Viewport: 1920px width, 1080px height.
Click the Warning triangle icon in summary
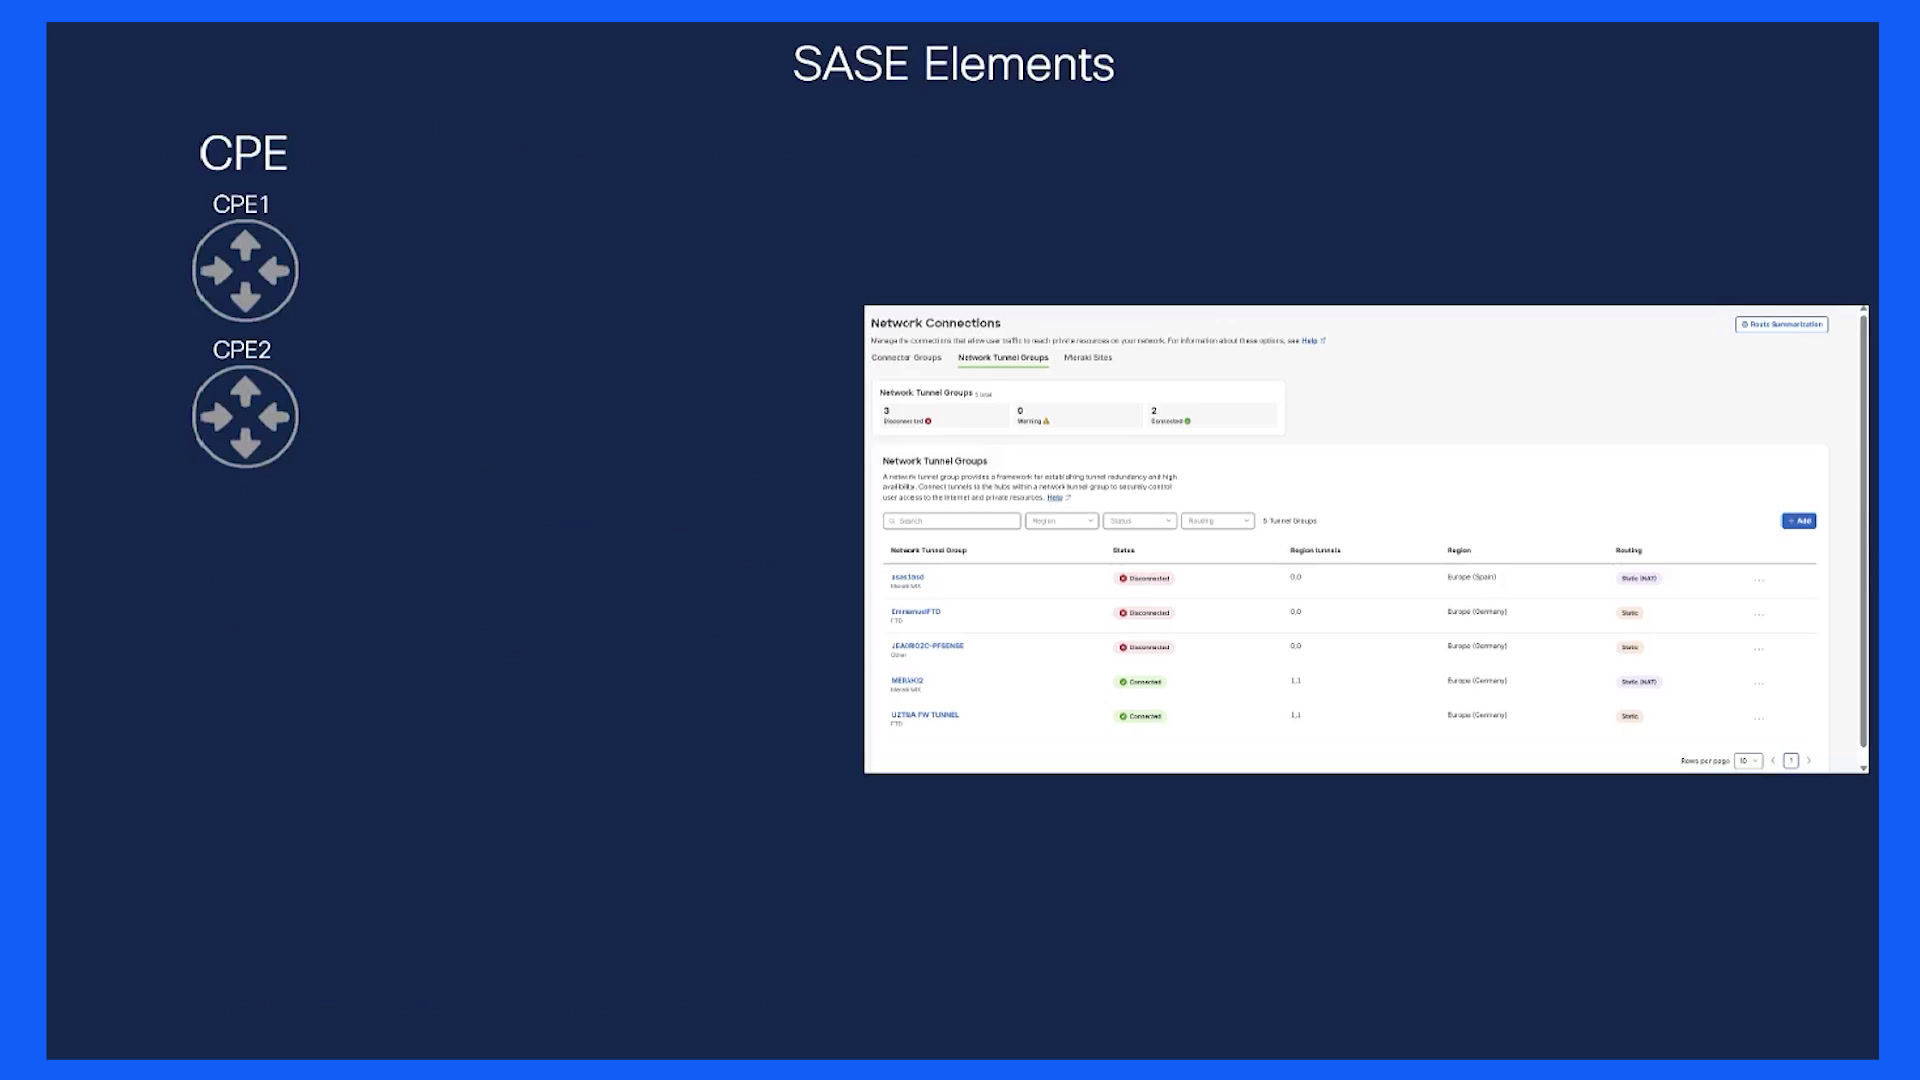(1046, 421)
